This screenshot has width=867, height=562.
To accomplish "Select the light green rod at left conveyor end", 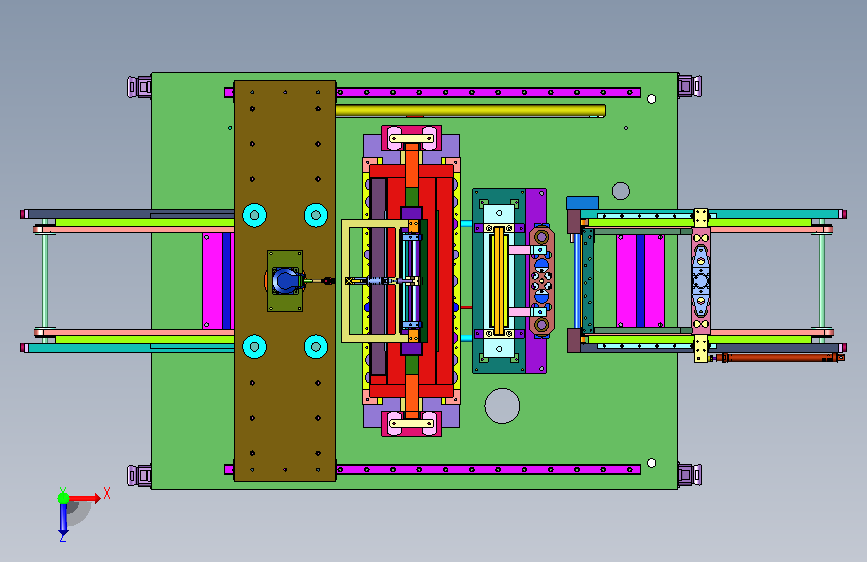I will (45, 281).
